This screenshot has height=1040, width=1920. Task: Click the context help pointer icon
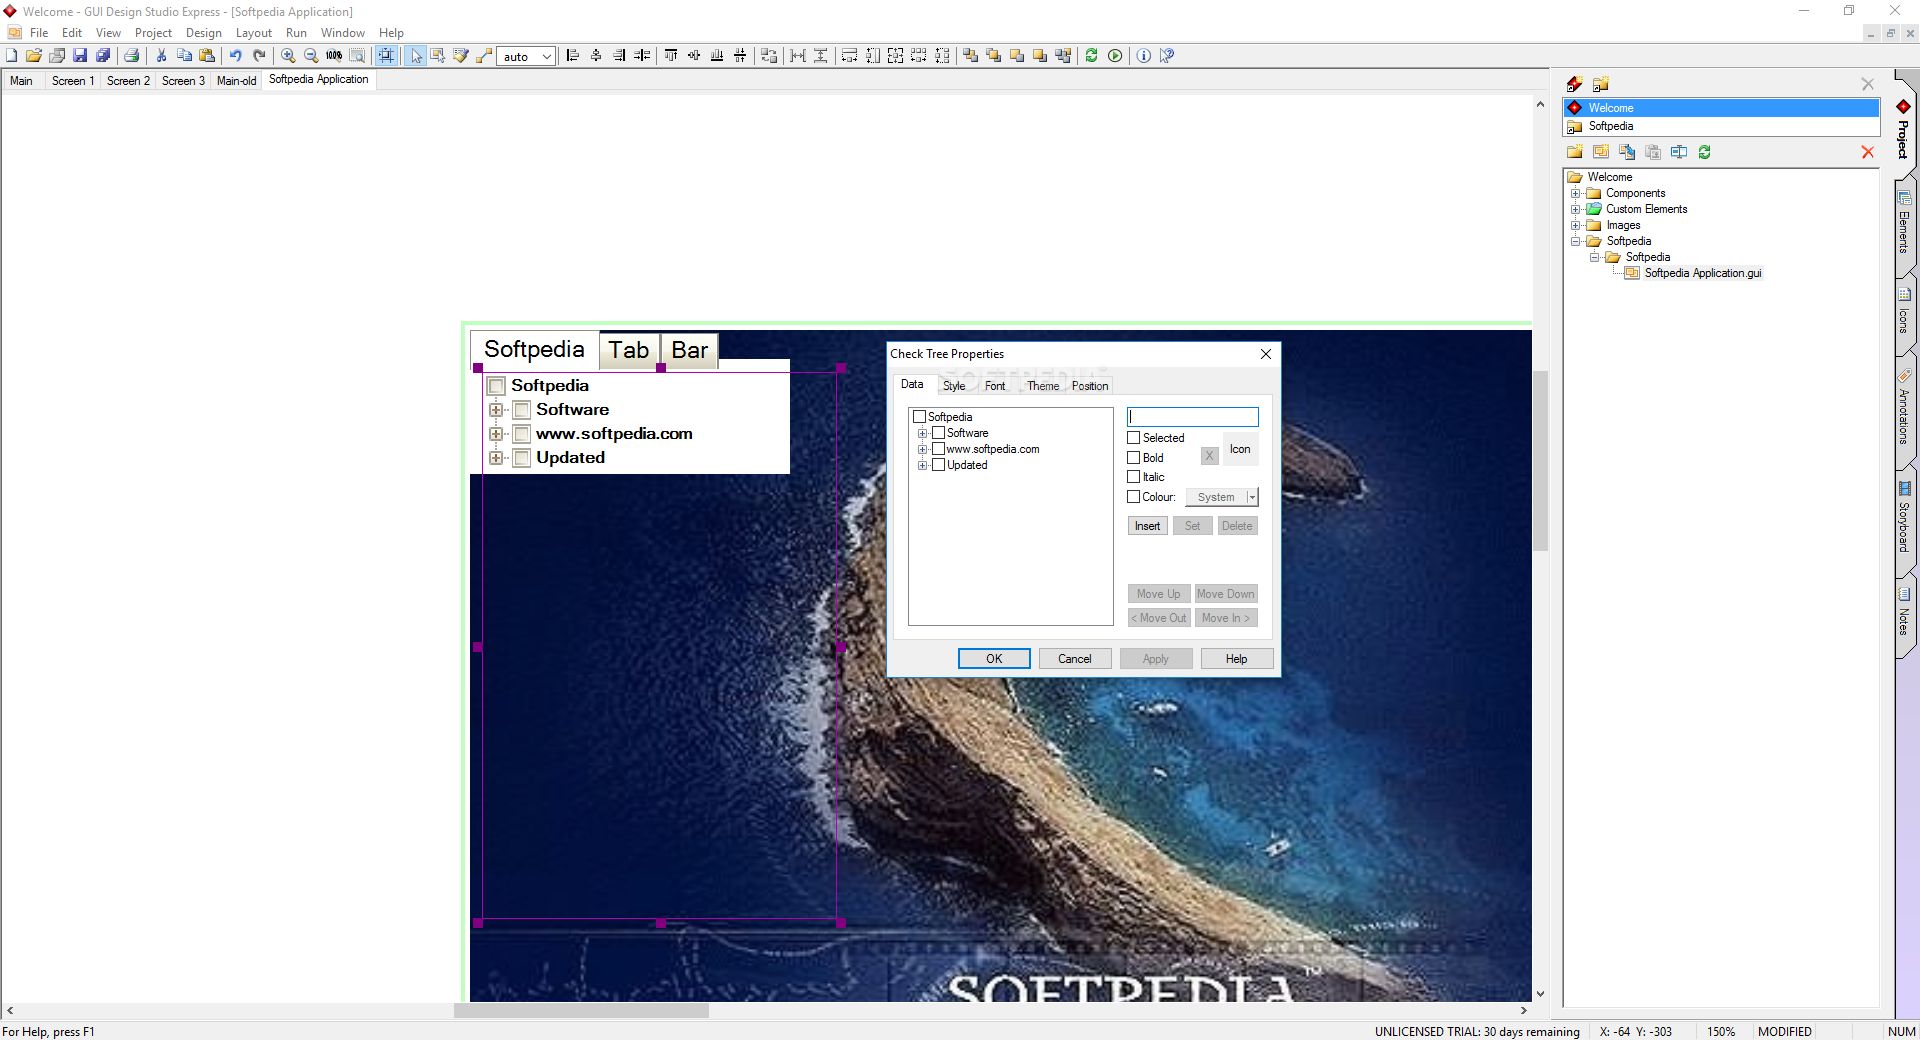1167,56
